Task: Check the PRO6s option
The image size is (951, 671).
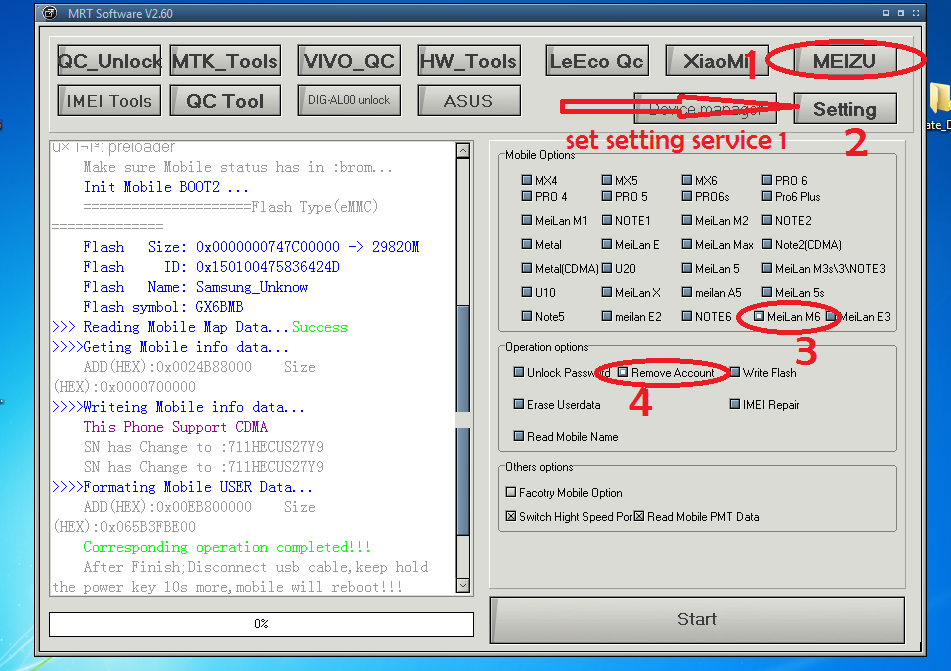Action: [x=687, y=197]
